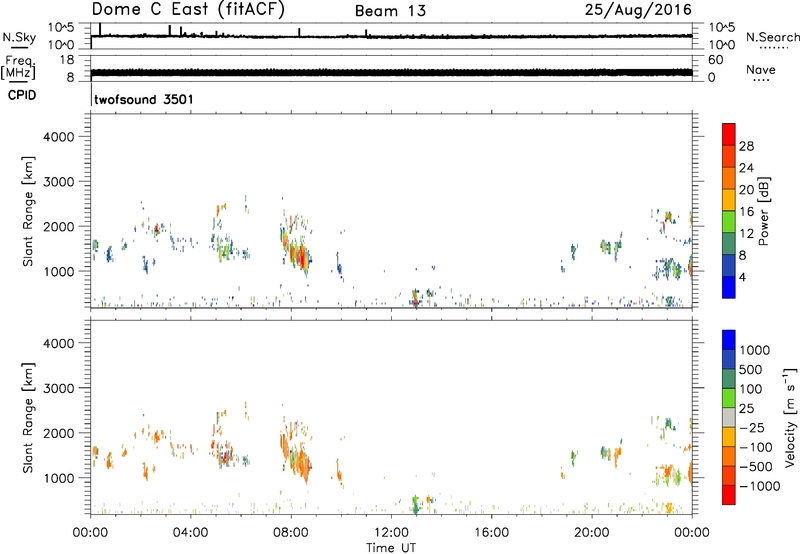Screen dimensions: 800x554
Task: Click the 'Power [dB]' color bar title
Action: [x=764, y=211]
